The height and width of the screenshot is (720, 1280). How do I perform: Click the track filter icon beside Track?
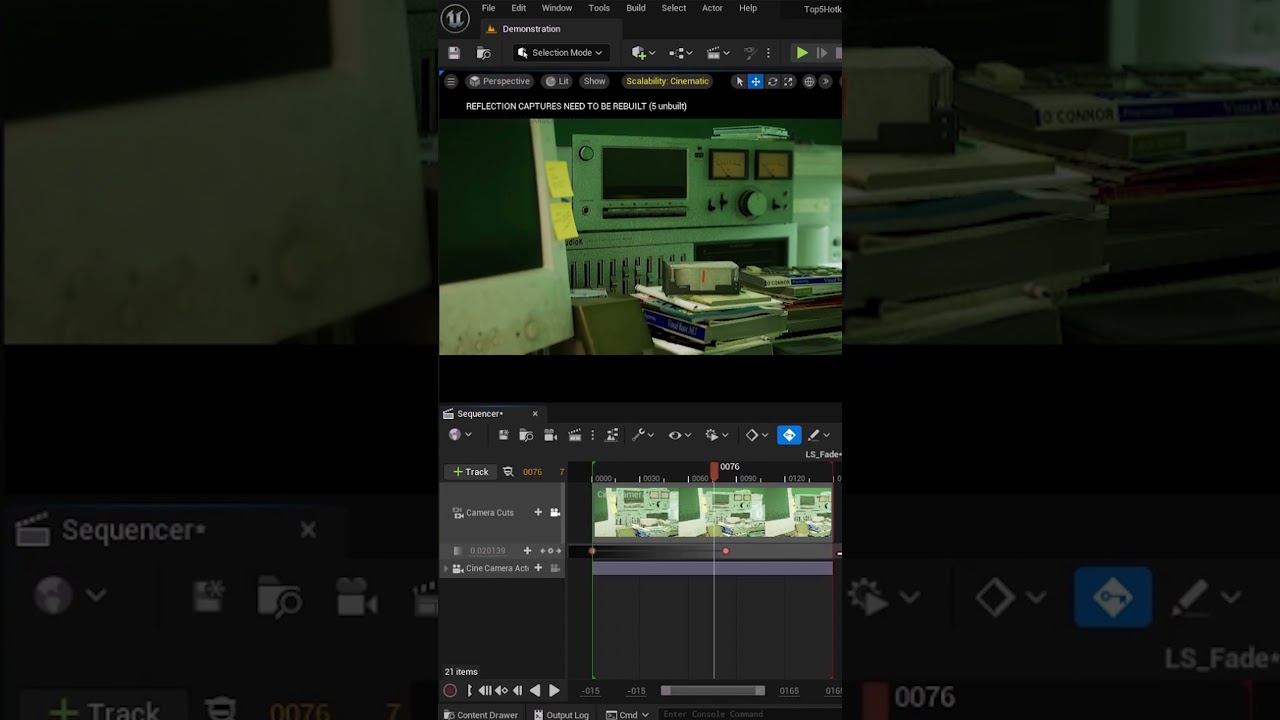click(x=508, y=472)
